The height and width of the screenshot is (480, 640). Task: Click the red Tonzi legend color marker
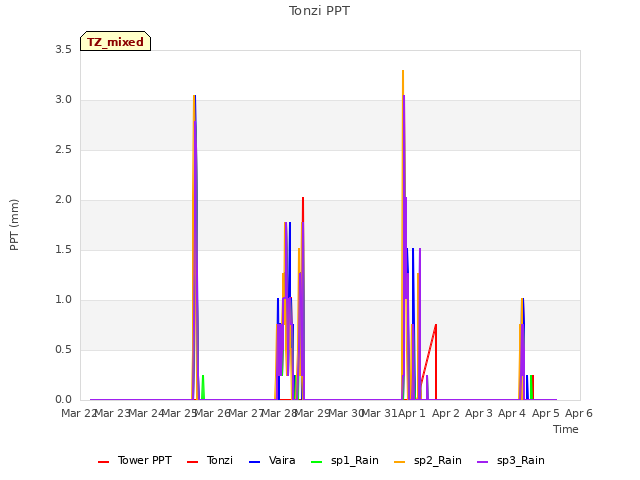pos(192,462)
